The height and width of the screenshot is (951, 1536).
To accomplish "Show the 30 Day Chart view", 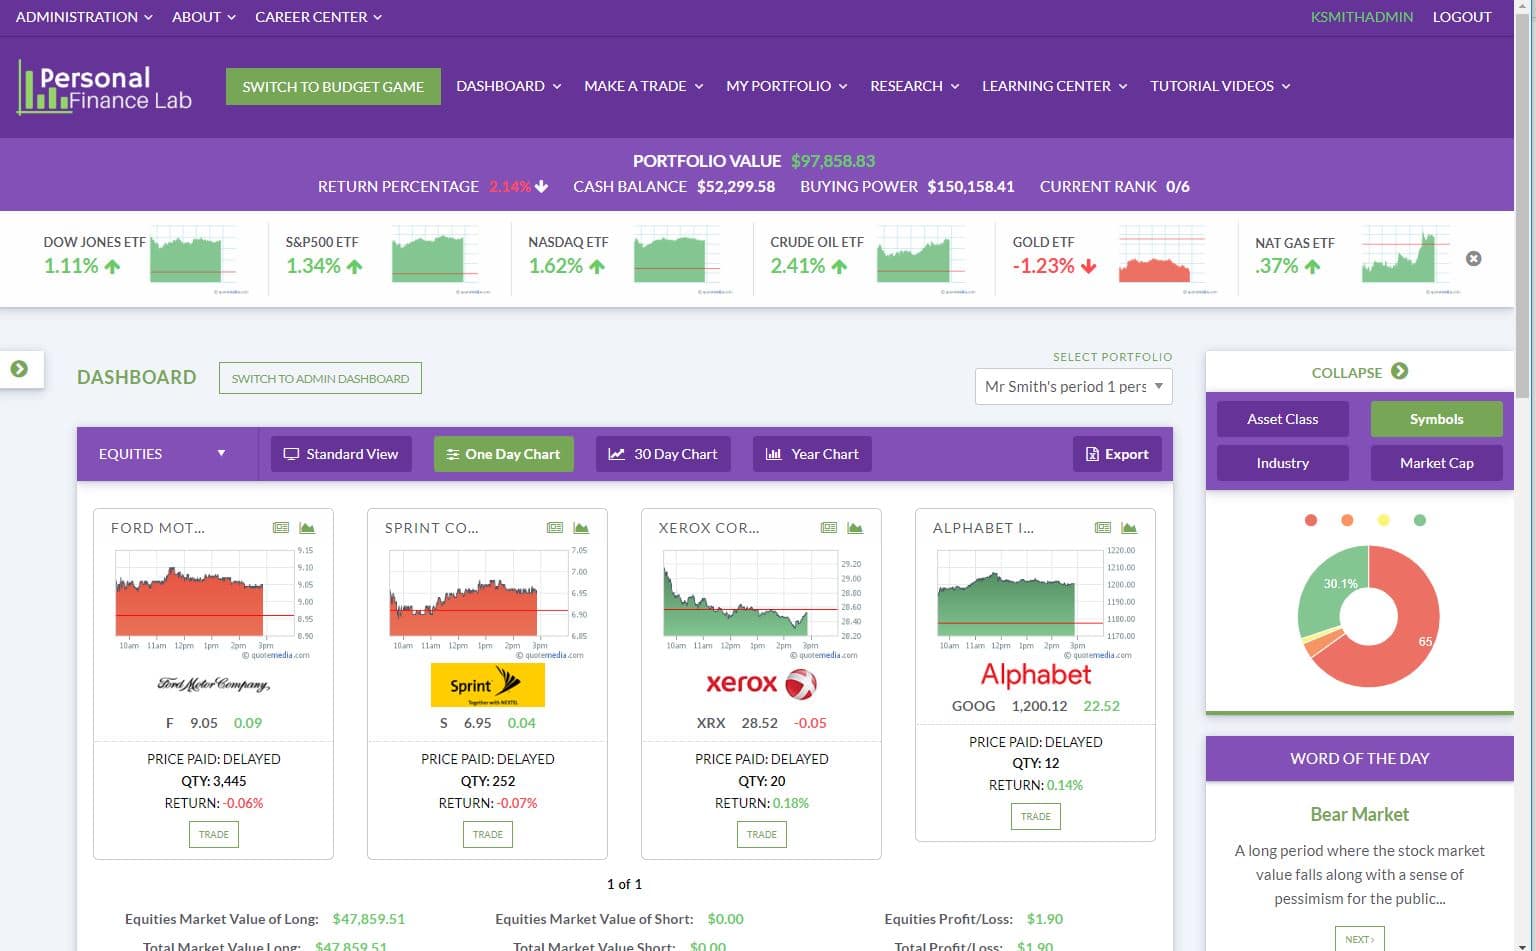I will (664, 454).
